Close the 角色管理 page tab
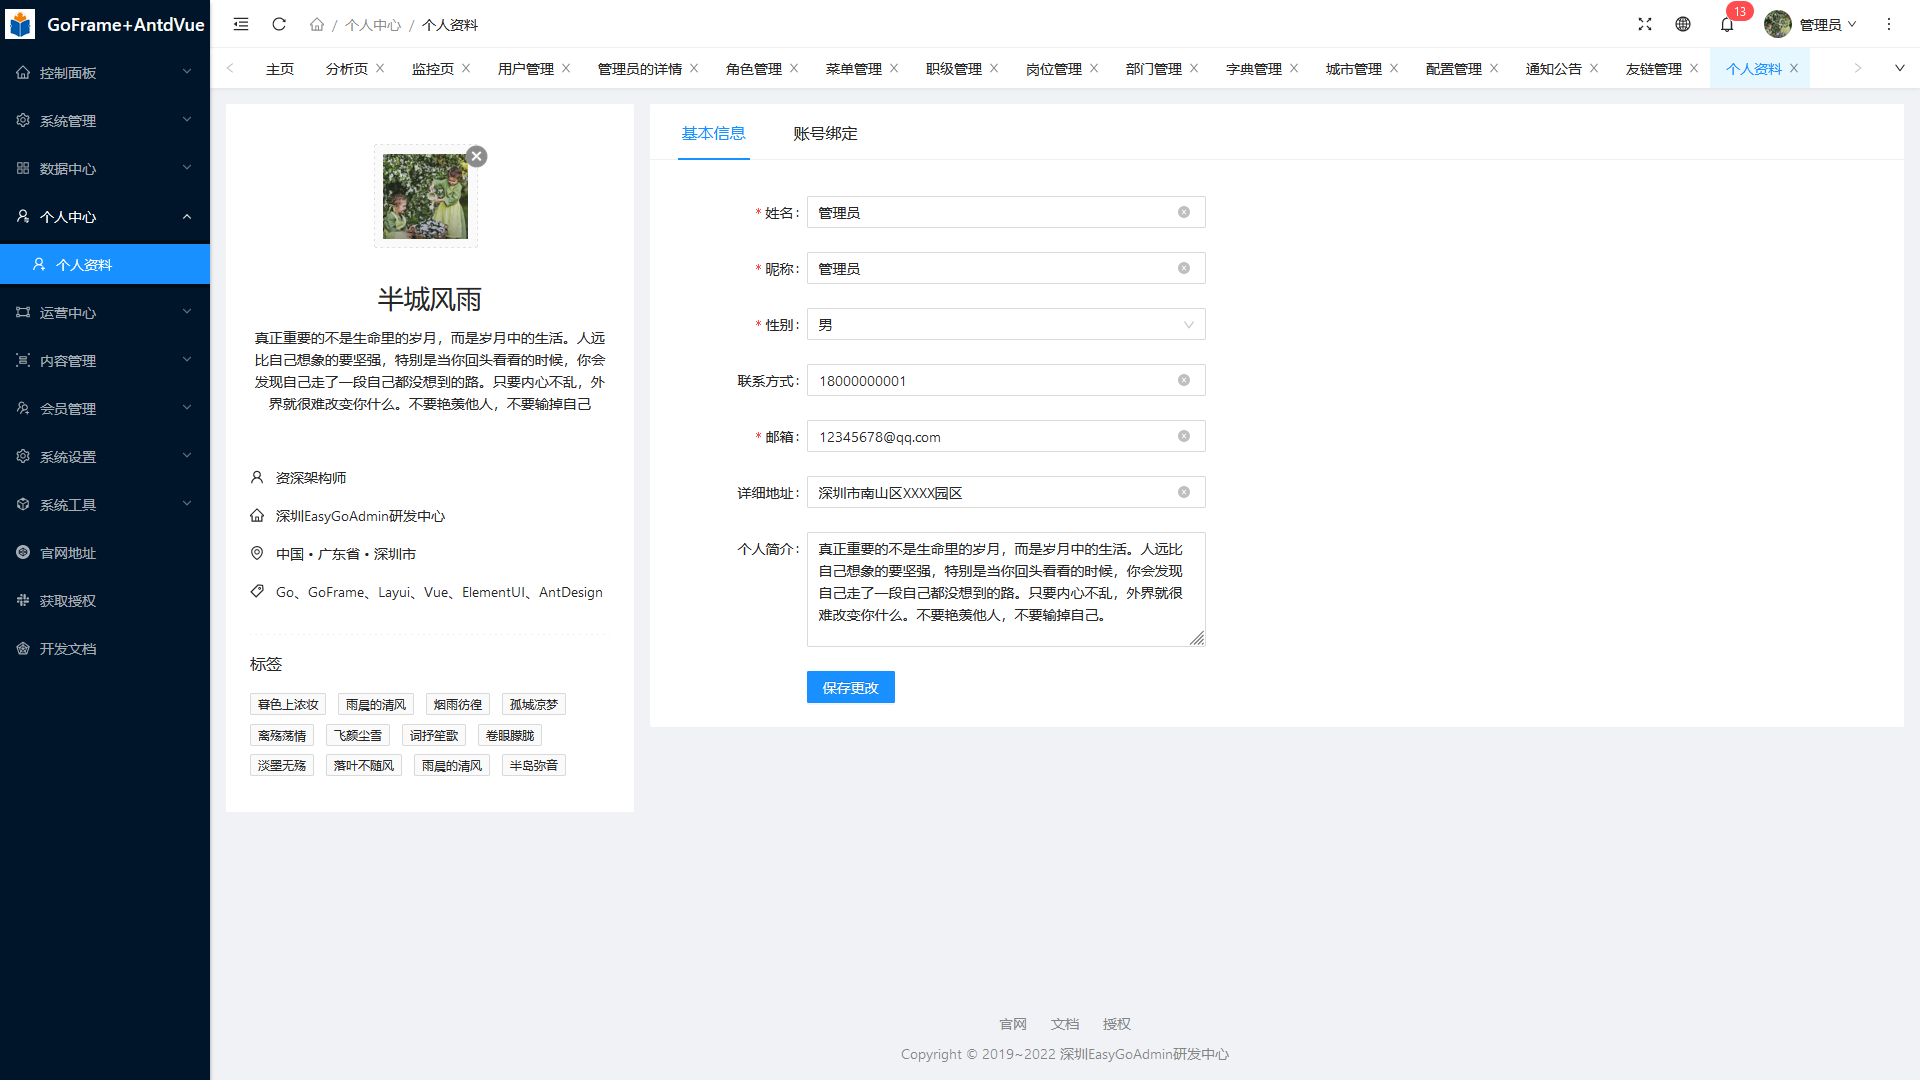The height and width of the screenshot is (1080, 1920). point(794,68)
